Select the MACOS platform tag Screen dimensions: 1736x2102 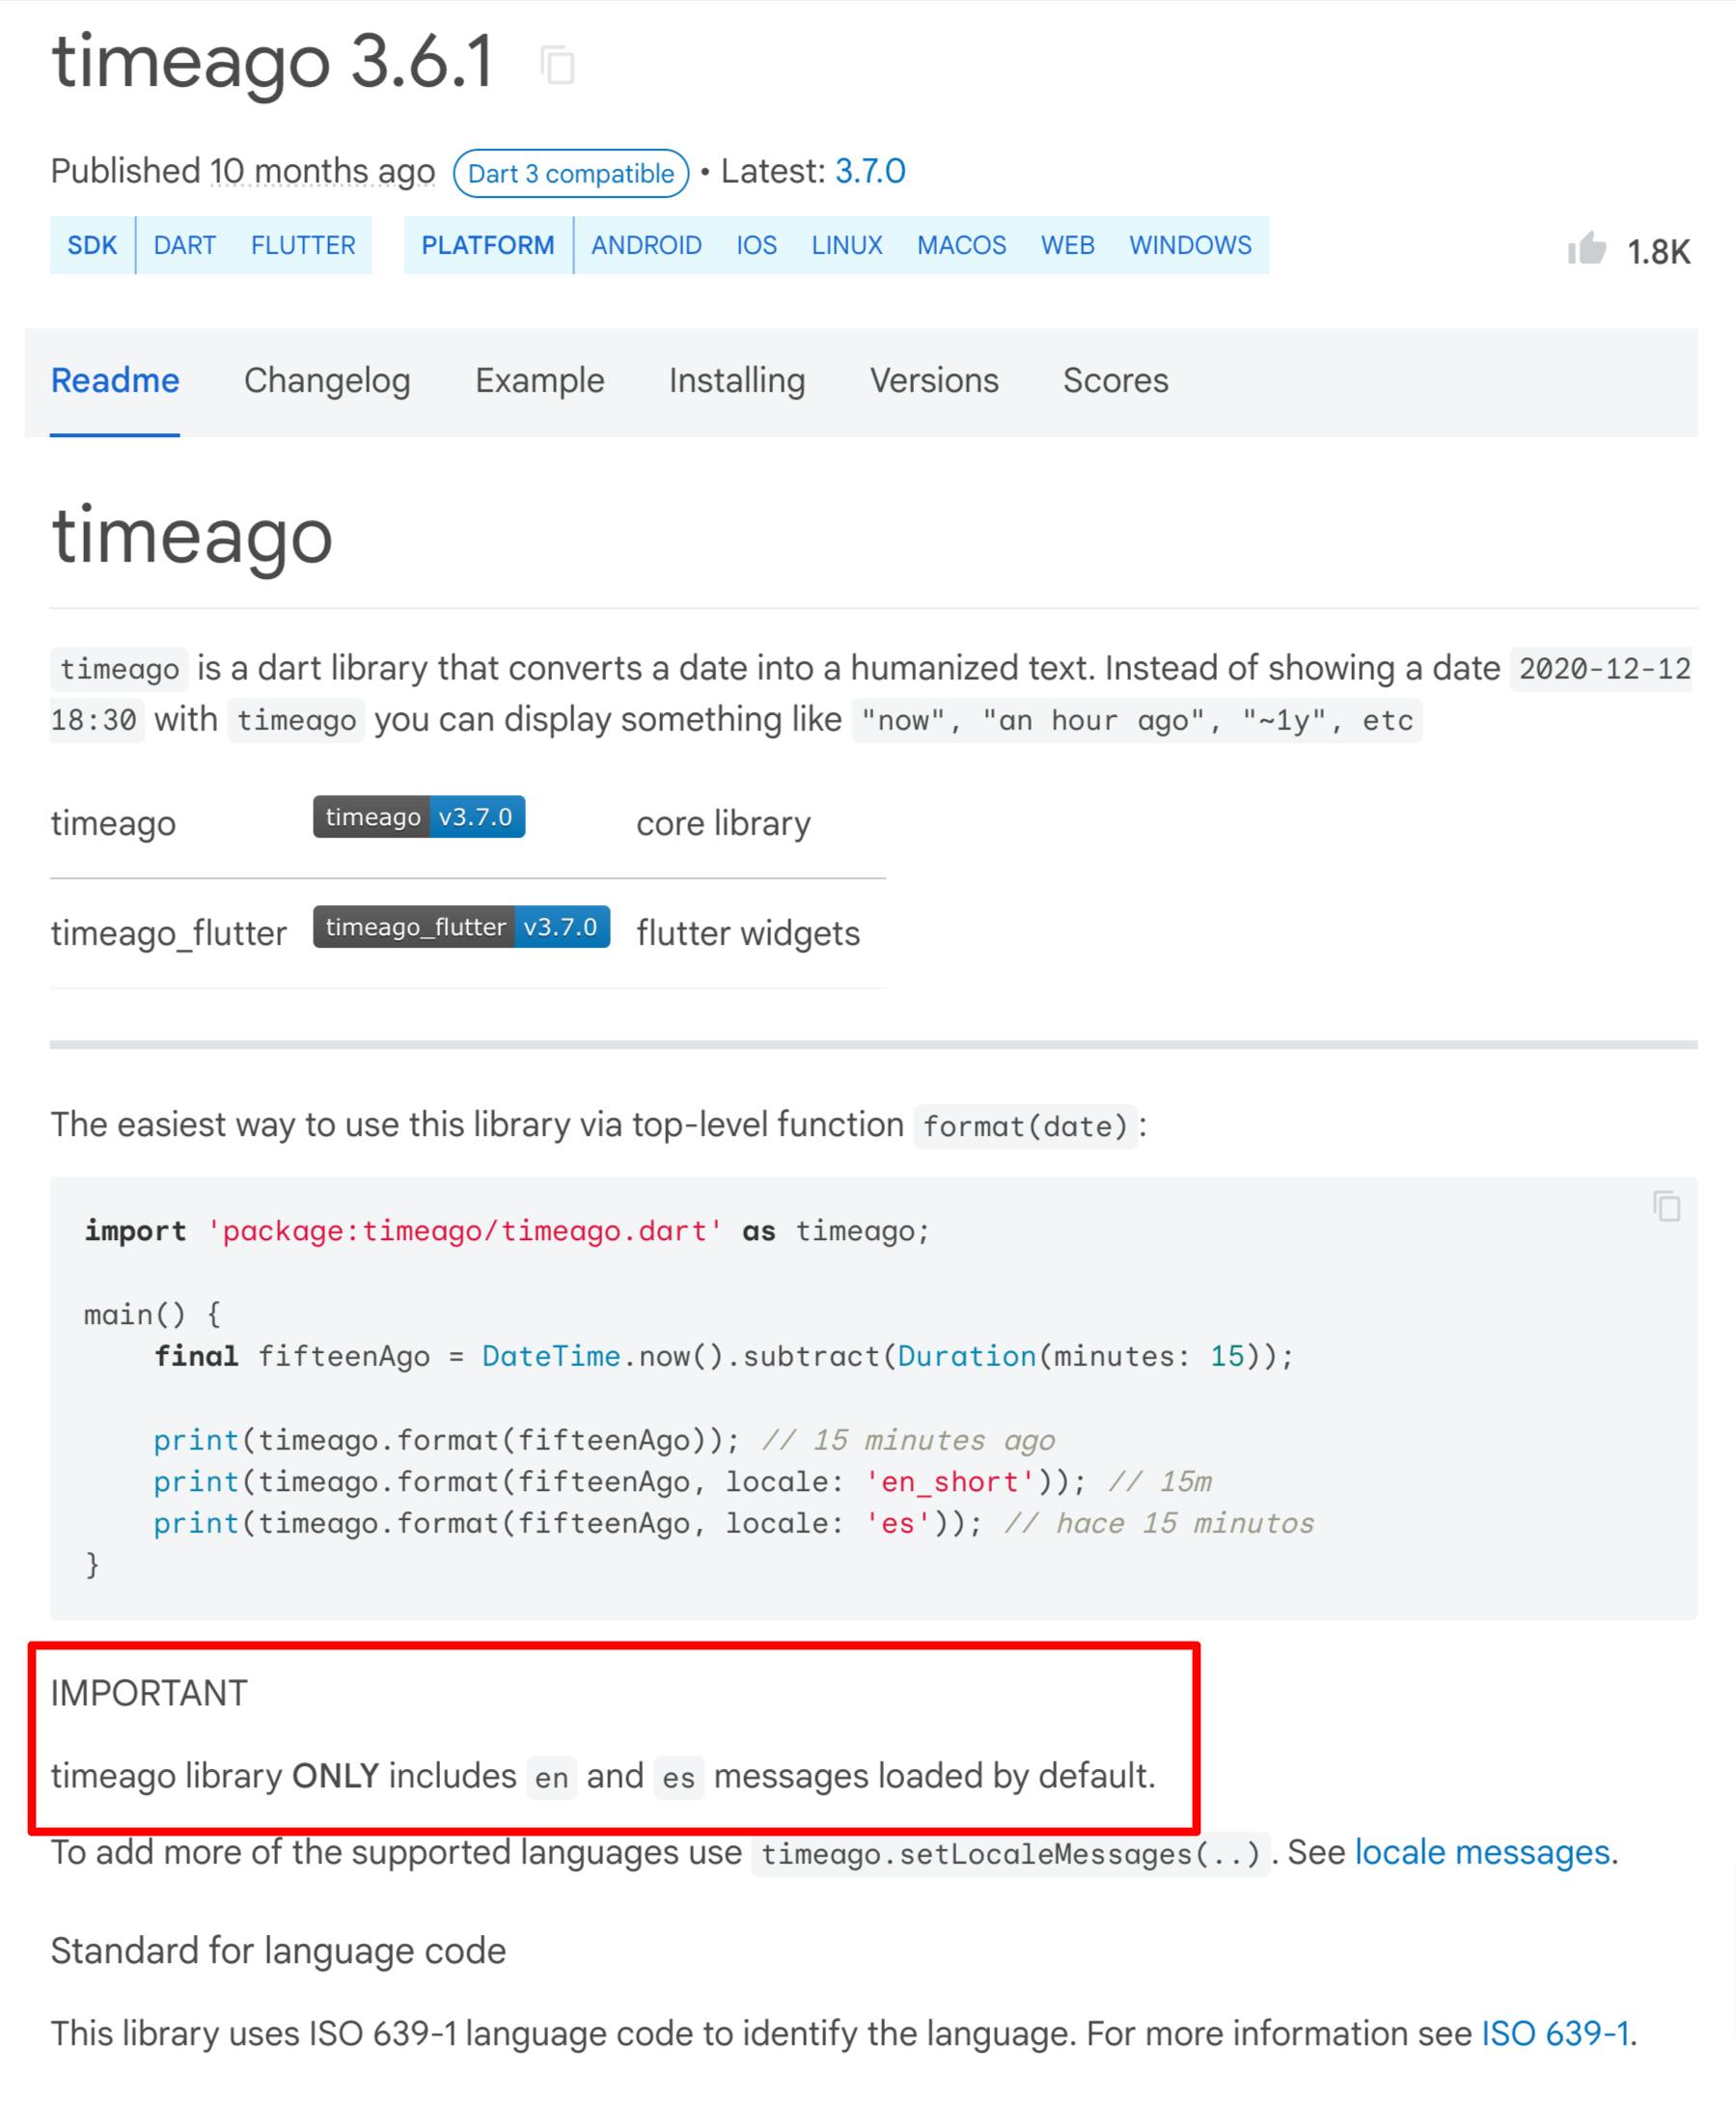pos(962,245)
